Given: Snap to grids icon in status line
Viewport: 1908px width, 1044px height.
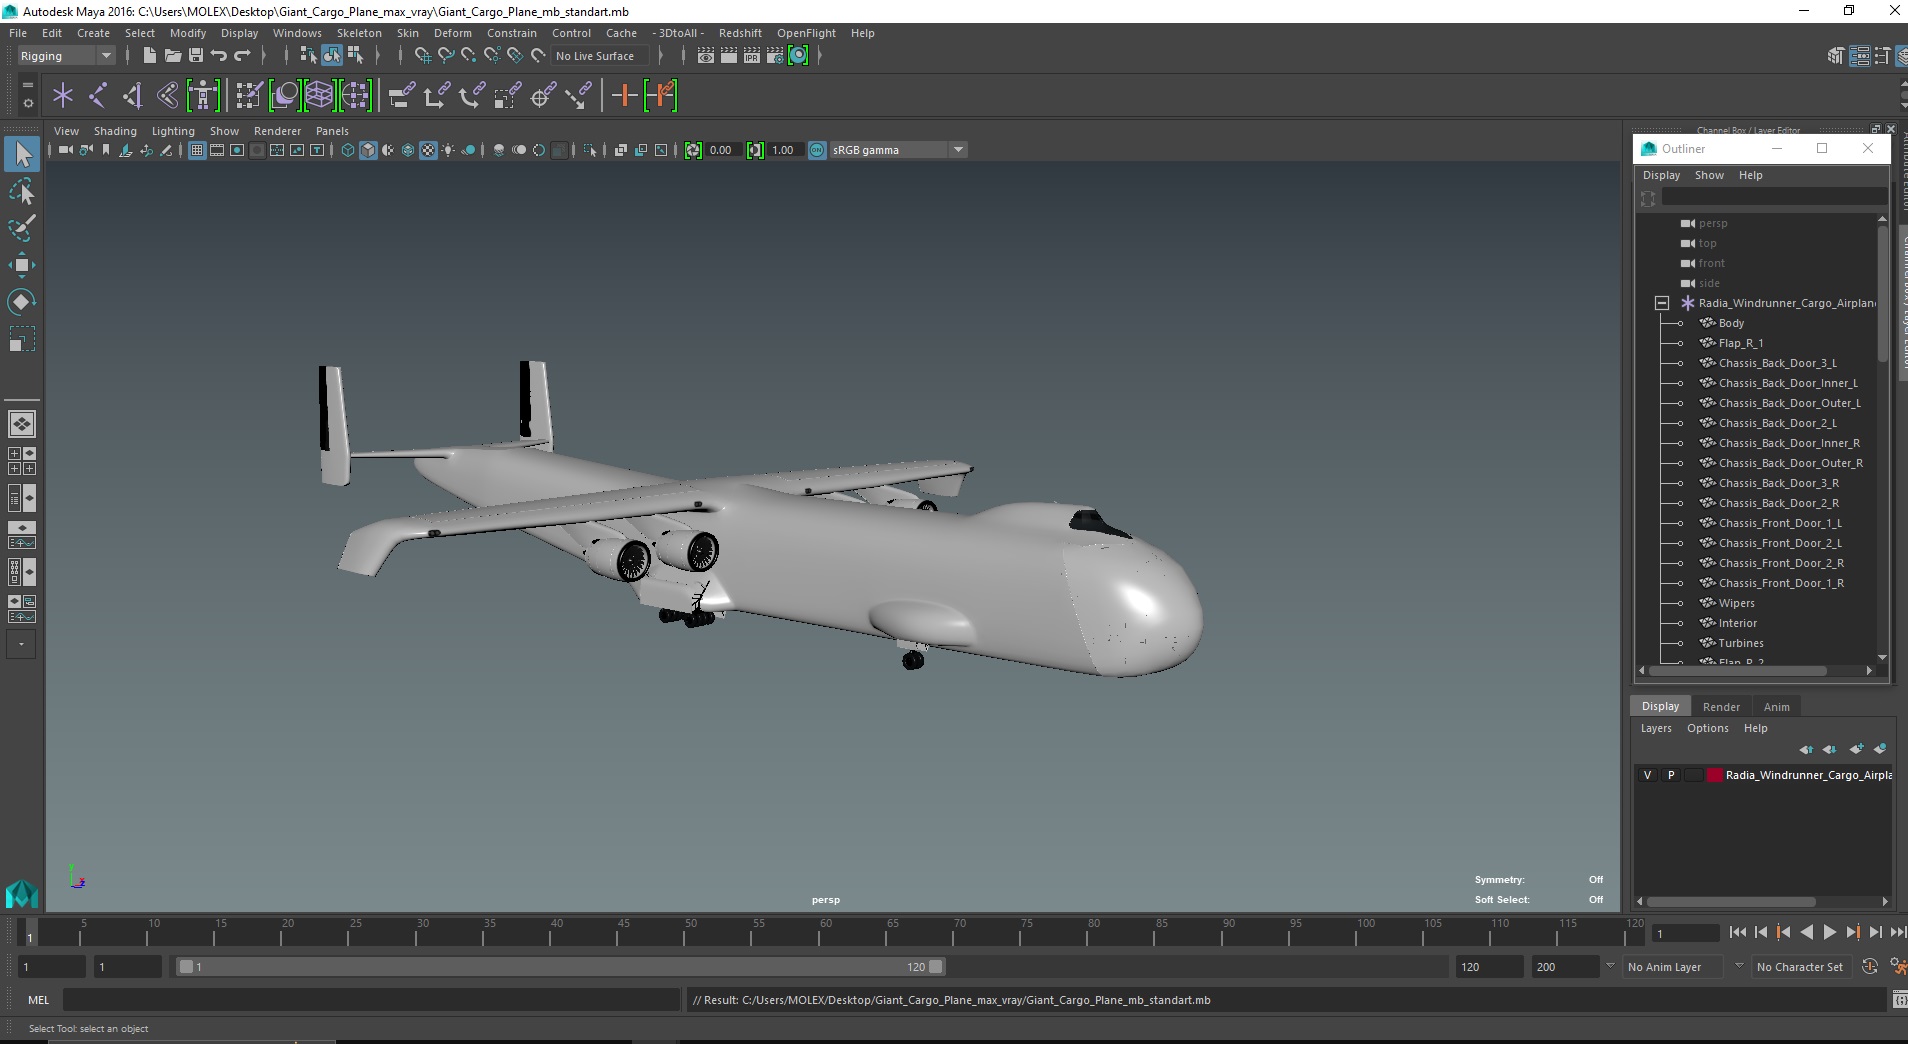Looking at the screenshot, I should tap(423, 56).
